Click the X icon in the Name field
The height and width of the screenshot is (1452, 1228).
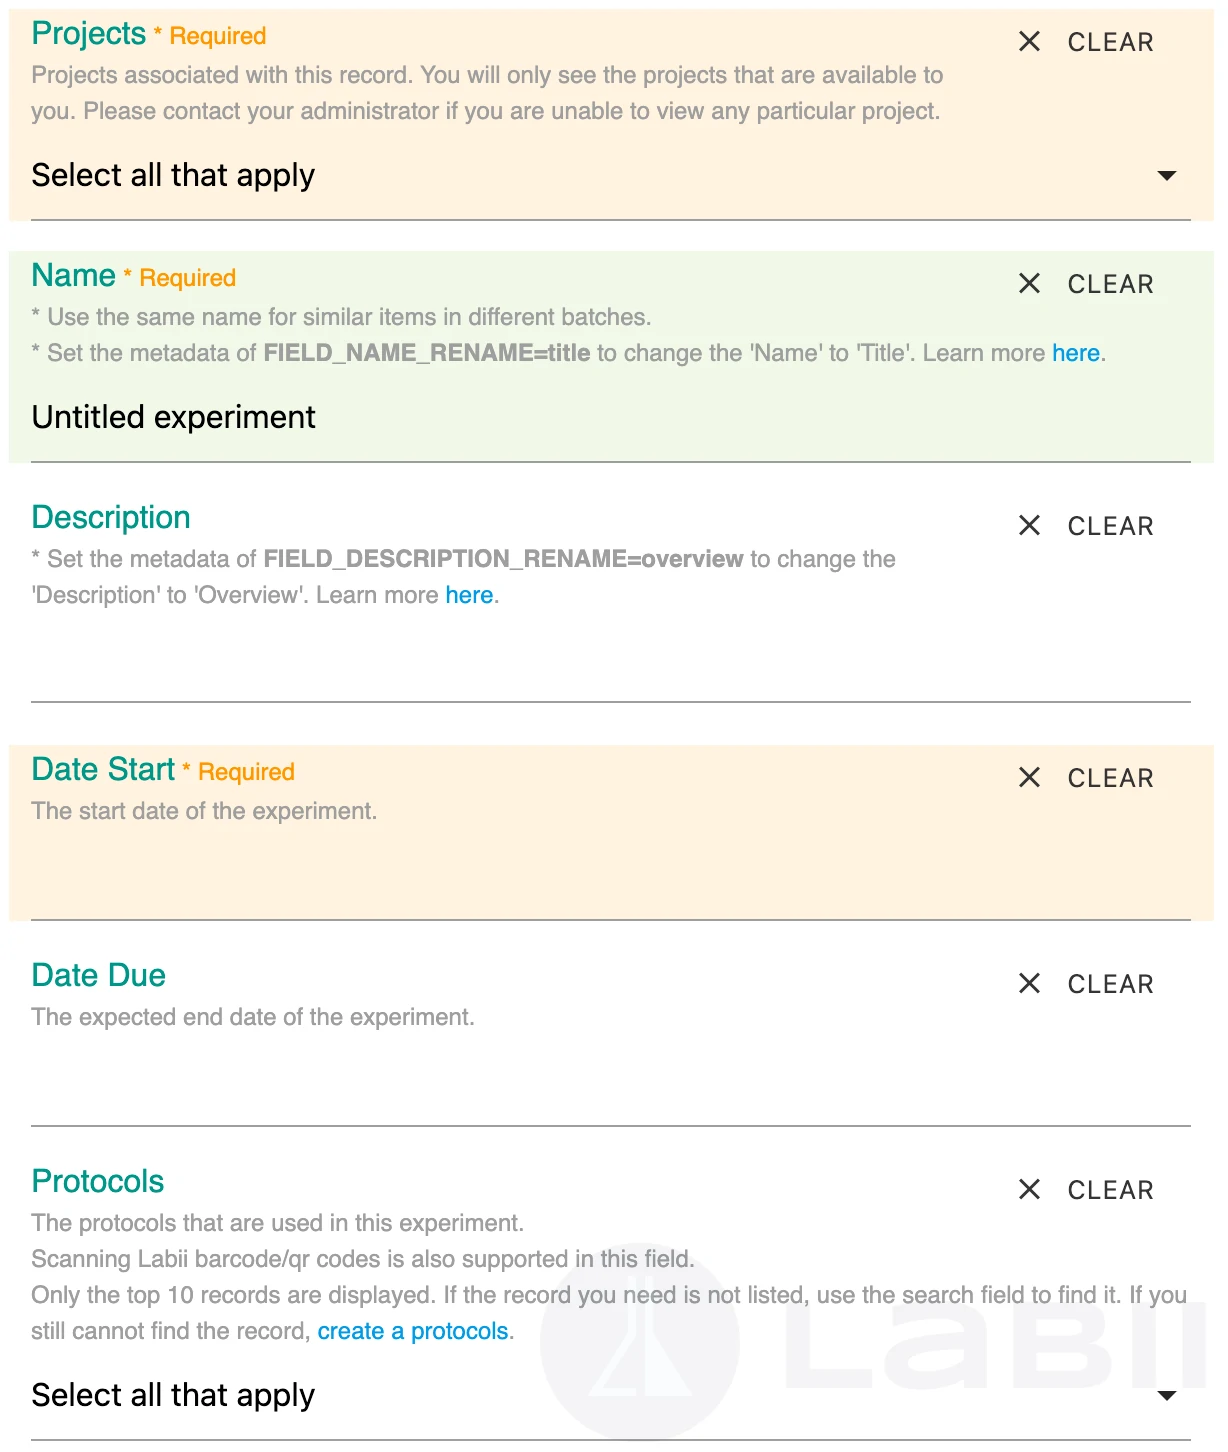click(x=1029, y=284)
